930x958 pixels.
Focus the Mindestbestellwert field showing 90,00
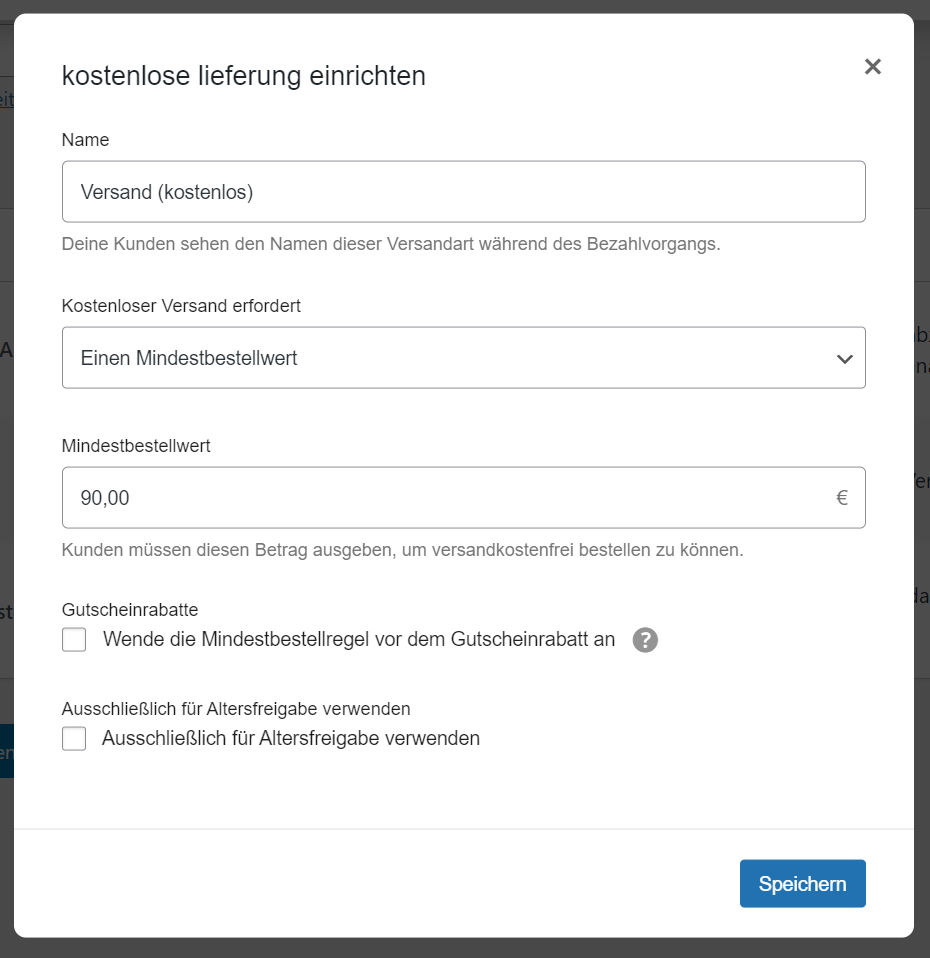(x=440, y=498)
